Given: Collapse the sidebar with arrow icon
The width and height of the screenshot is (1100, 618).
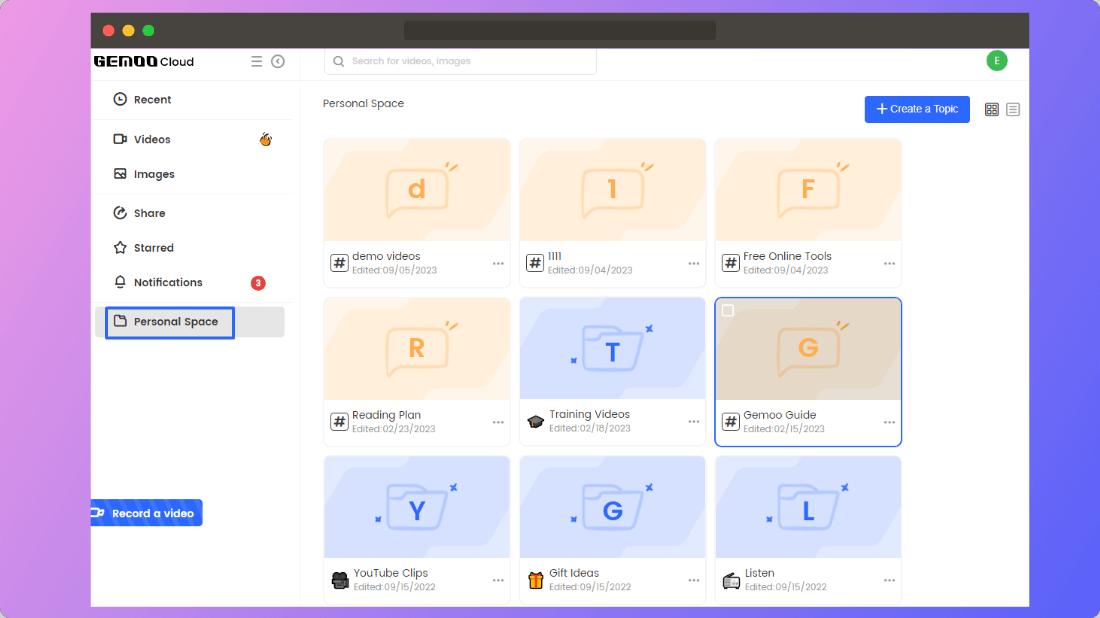Looking at the screenshot, I should pos(278,62).
